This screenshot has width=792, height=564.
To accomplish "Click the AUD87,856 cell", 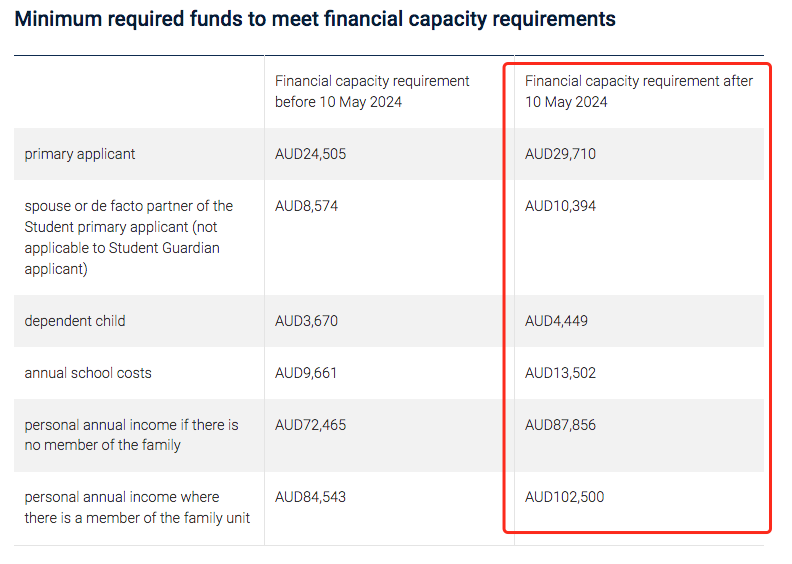I will pyautogui.click(x=560, y=425).
